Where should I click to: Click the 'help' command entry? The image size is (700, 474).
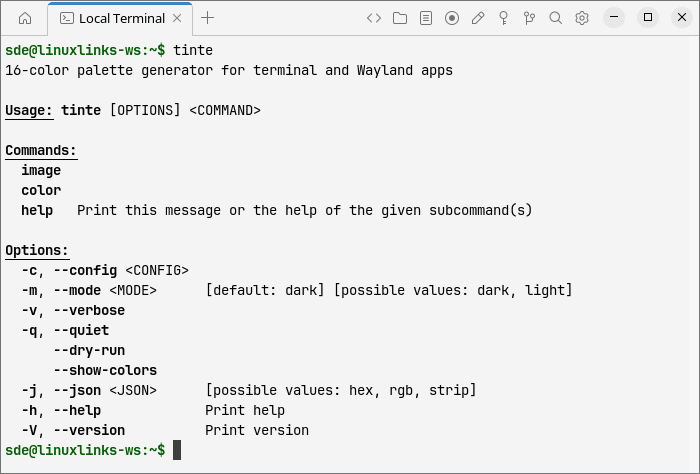37,210
